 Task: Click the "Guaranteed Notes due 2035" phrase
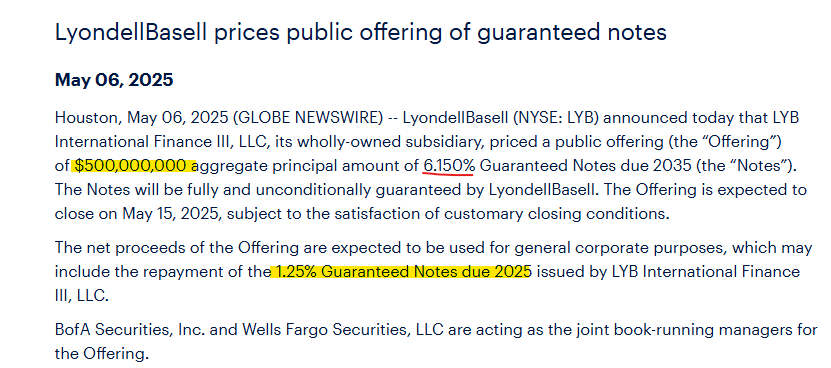585,166
